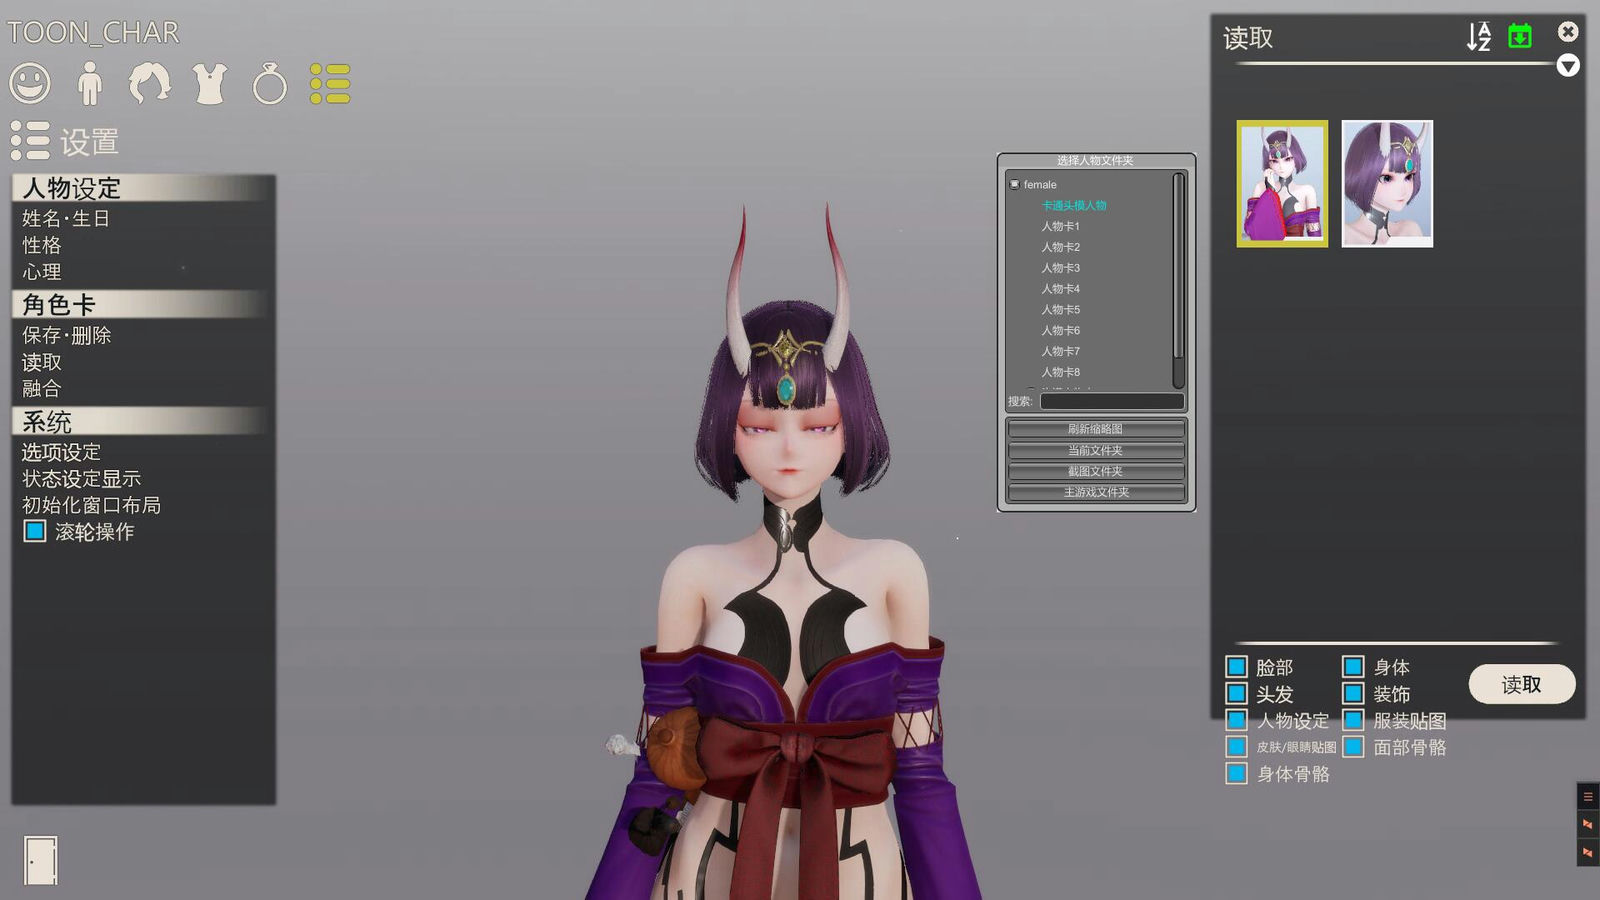Open the Face editing category icon
This screenshot has height=900, width=1600.
(30, 83)
